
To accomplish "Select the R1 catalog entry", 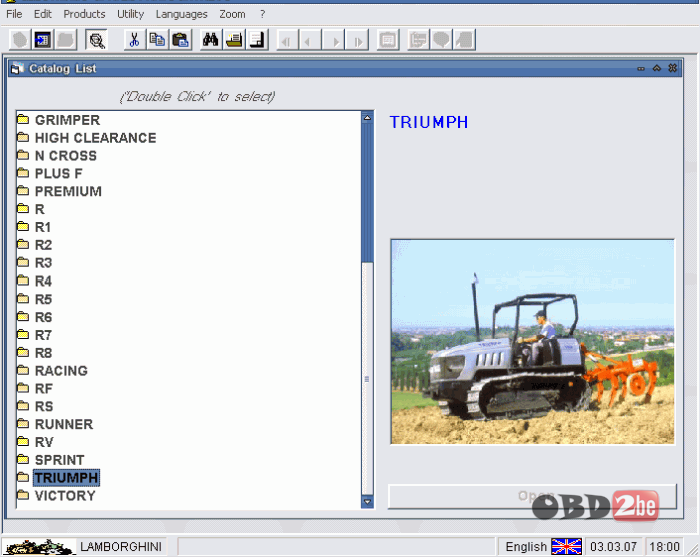I will pos(43,227).
